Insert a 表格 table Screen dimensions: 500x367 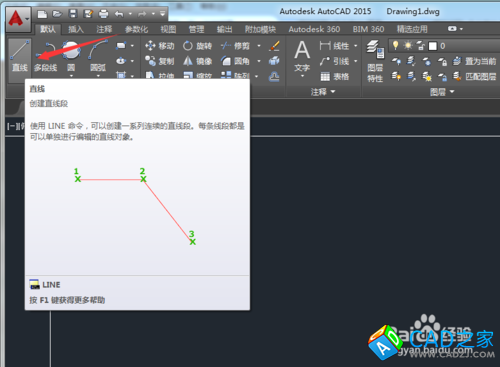tap(334, 77)
